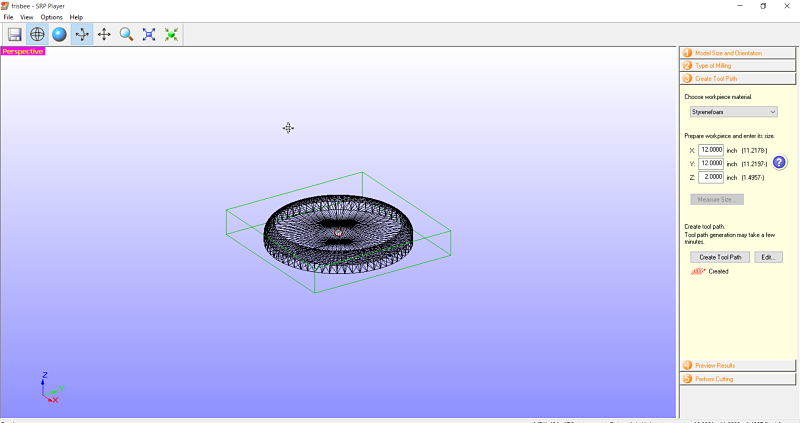Image resolution: width=800 pixels, height=423 pixels.
Task: Open the Styrenefoam workpiece material dropdown
Action: tap(734, 112)
